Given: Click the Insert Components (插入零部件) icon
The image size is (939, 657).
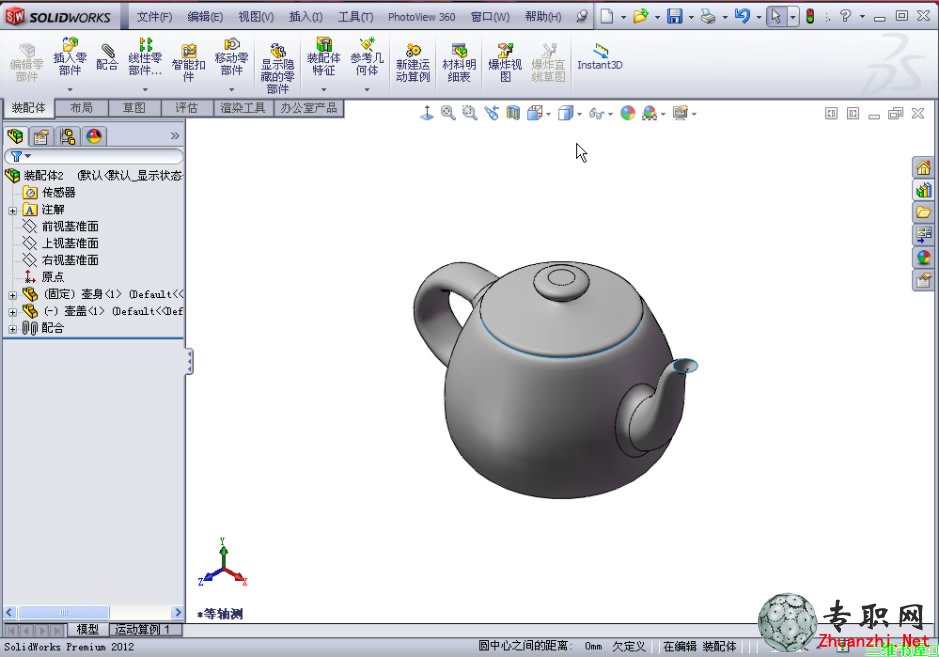Looking at the screenshot, I should click(x=69, y=56).
